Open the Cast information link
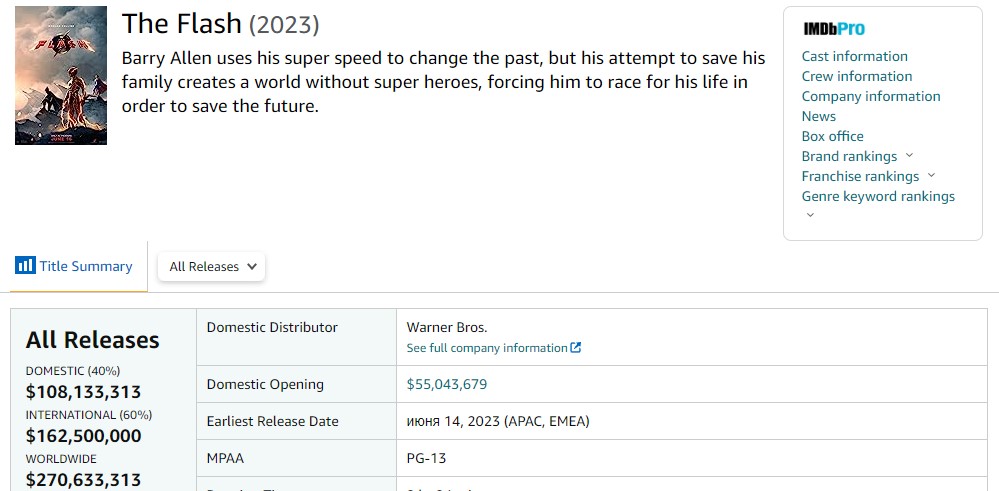 click(x=854, y=56)
